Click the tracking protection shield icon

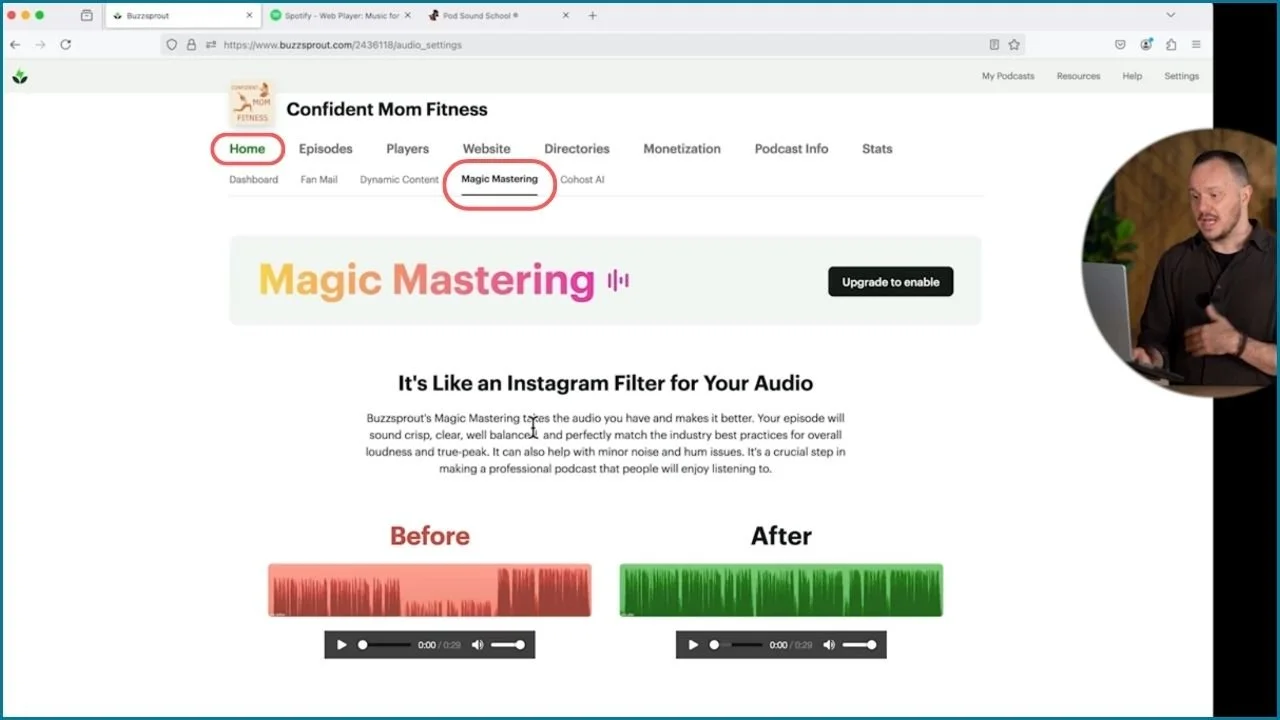pyautogui.click(x=172, y=44)
